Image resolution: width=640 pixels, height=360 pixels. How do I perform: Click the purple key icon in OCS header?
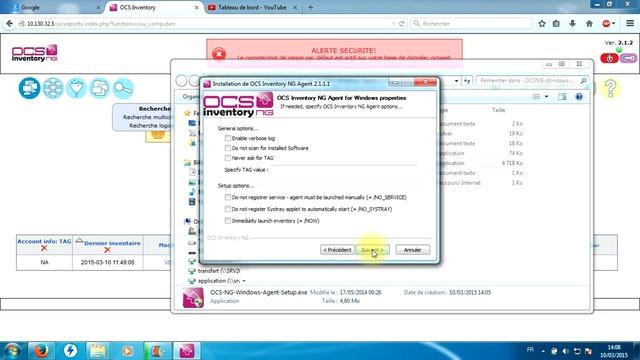629,58
